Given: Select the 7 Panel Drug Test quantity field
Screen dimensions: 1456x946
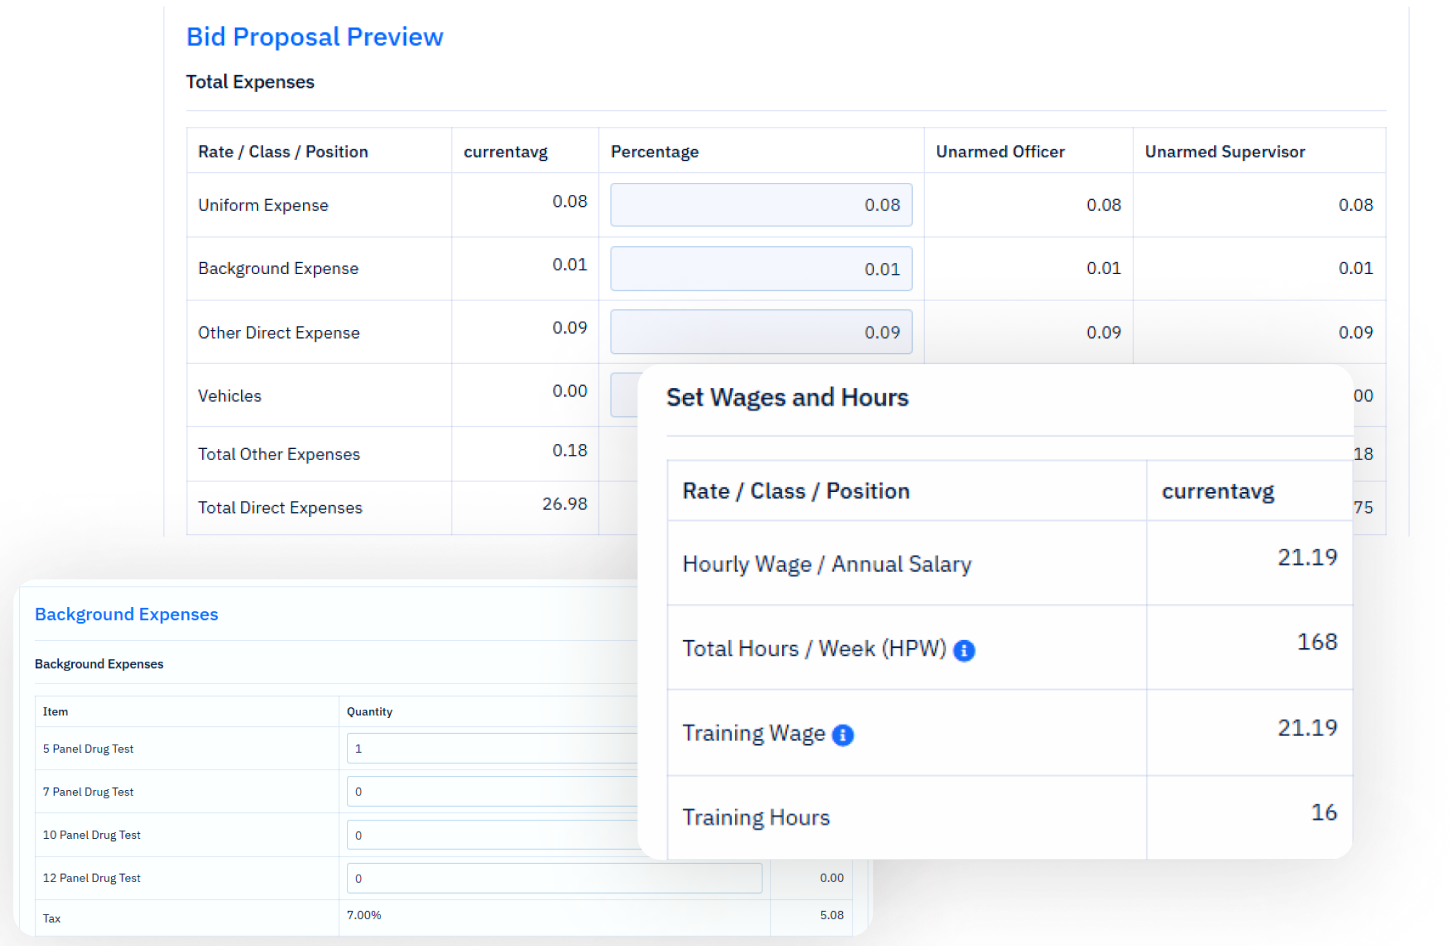Looking at the screenshot, I should (492, 792).
